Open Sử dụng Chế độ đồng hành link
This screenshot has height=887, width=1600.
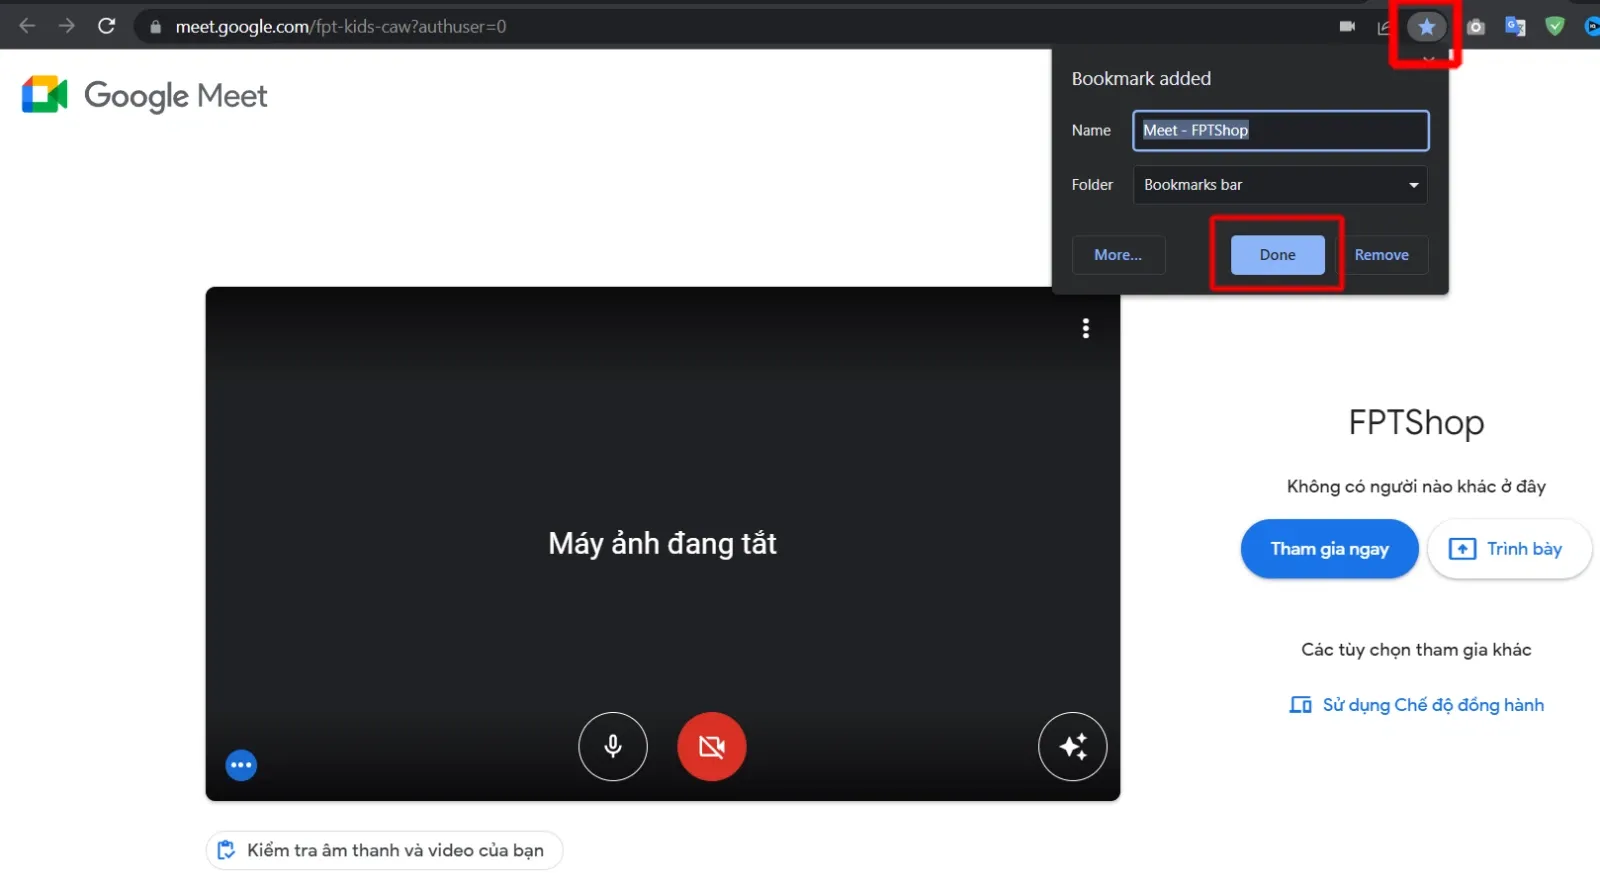[1417, 705]
